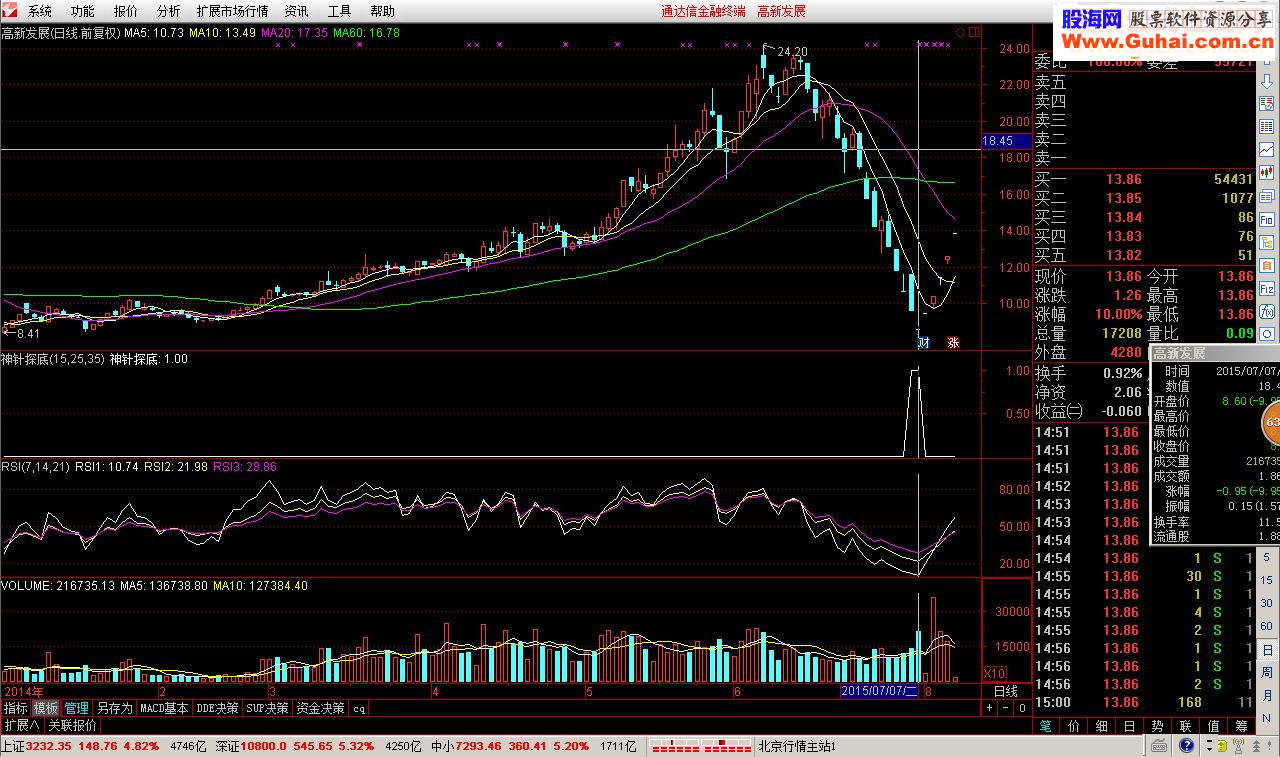Image resolution: width=1280 pixels, height=757 pixels.
Task: Select the 资金决策 template
Action: (x=320, y=708)
